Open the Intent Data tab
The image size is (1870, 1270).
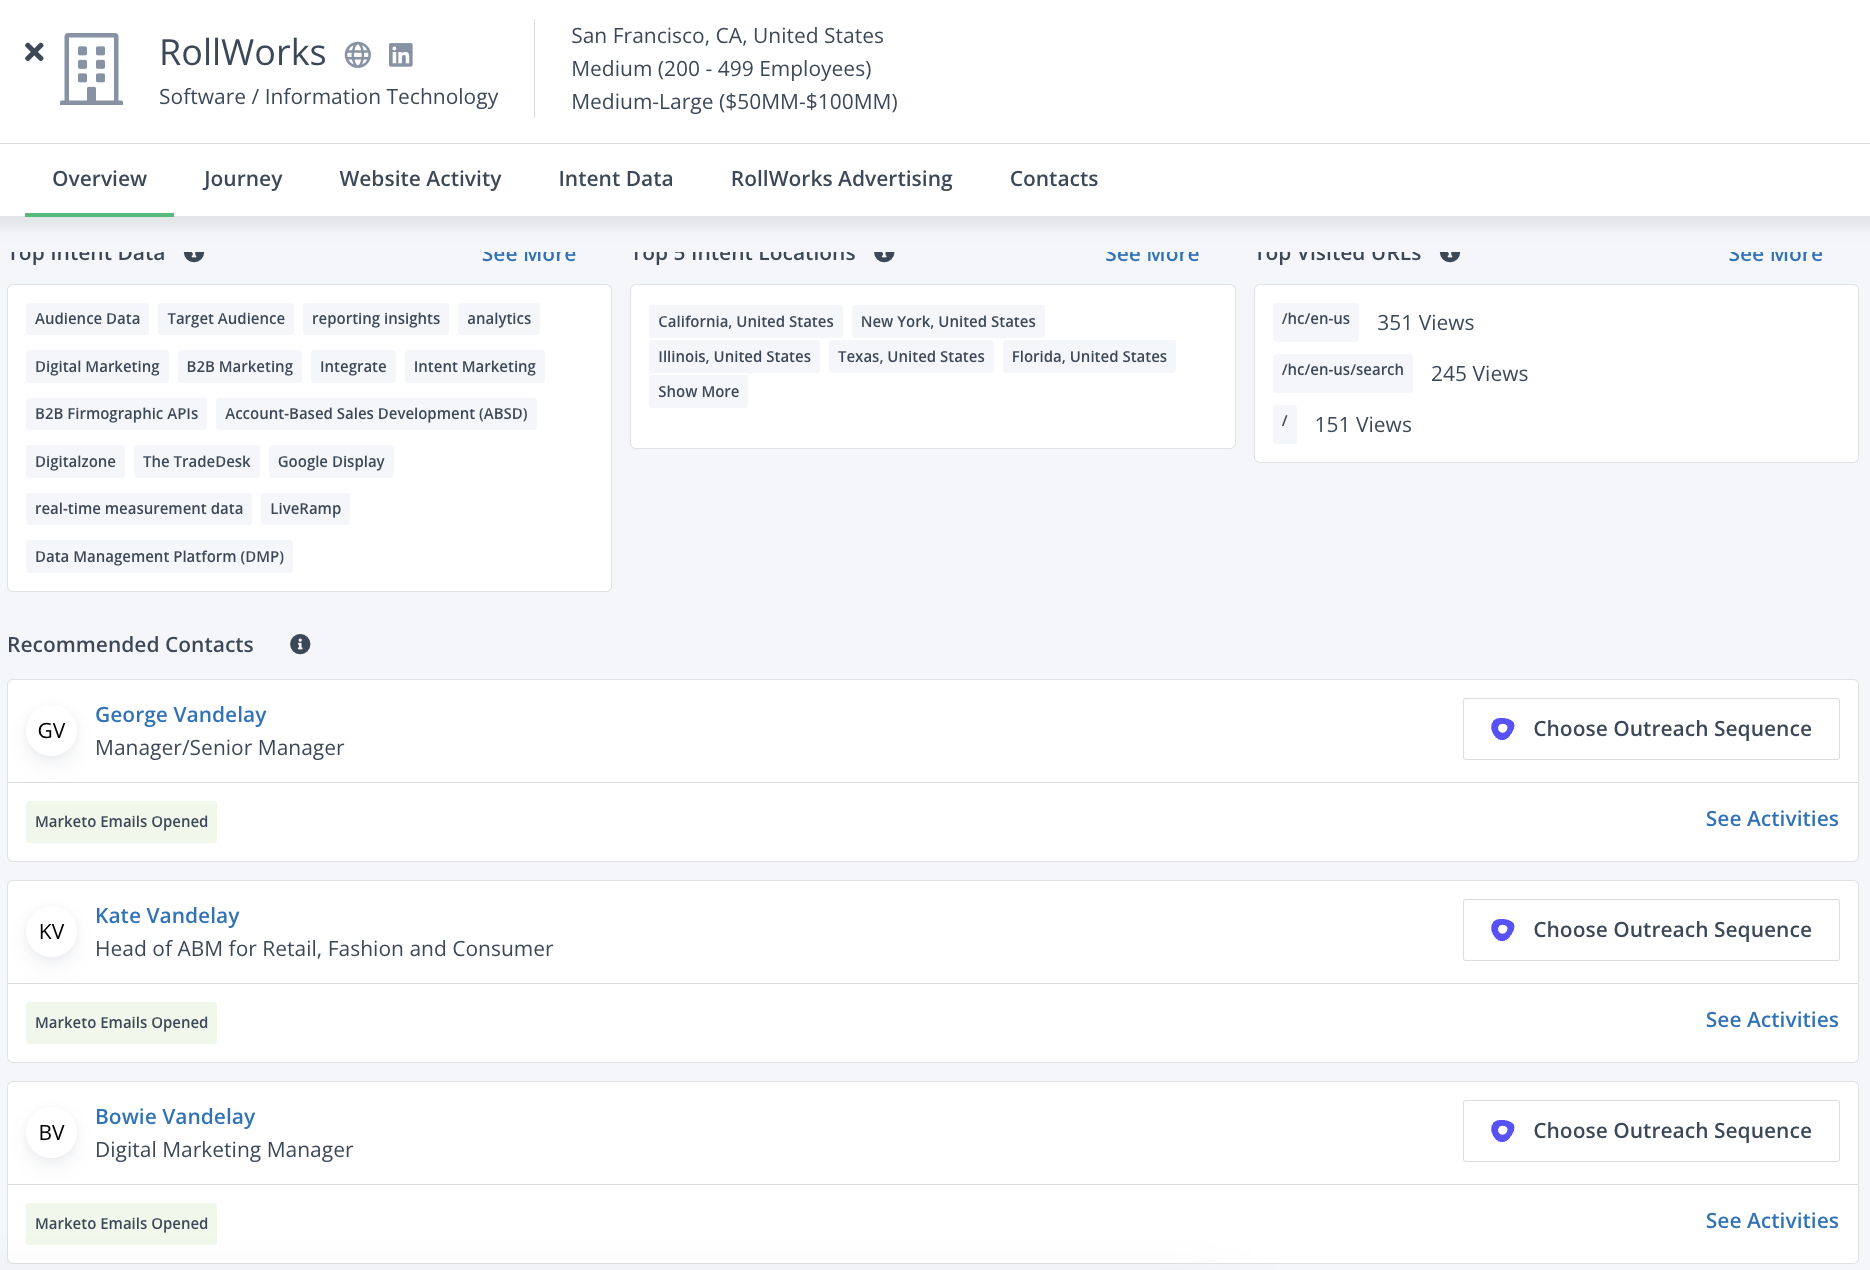(x=615, y=179)
